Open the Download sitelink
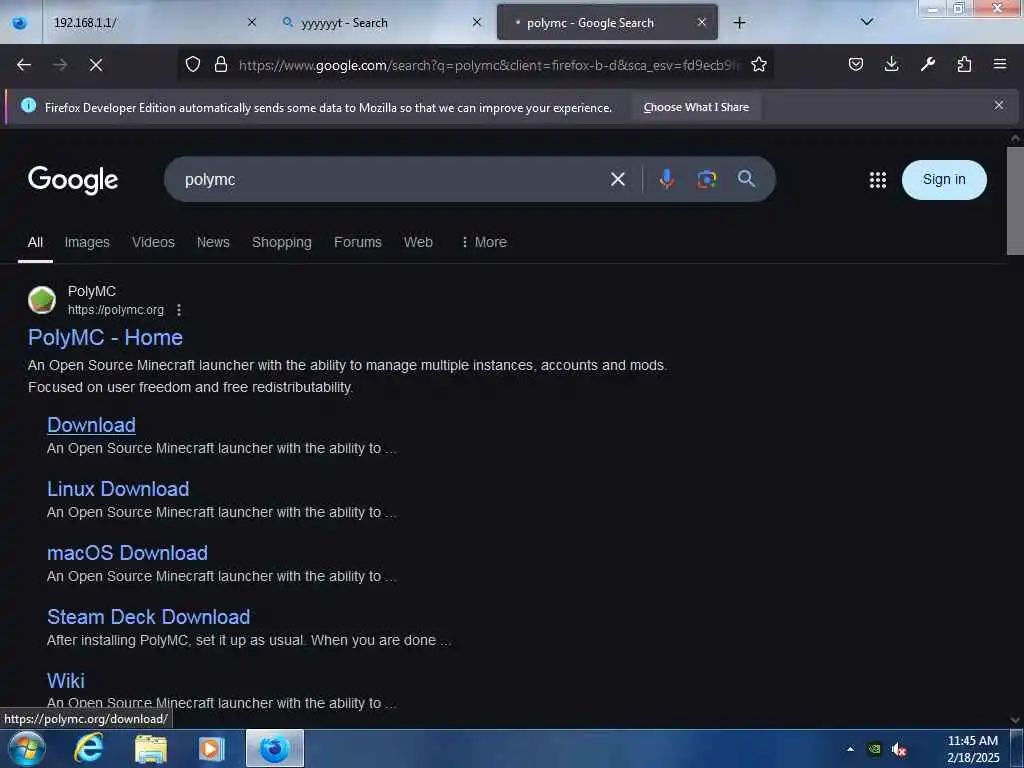 [x=91, y=425]
